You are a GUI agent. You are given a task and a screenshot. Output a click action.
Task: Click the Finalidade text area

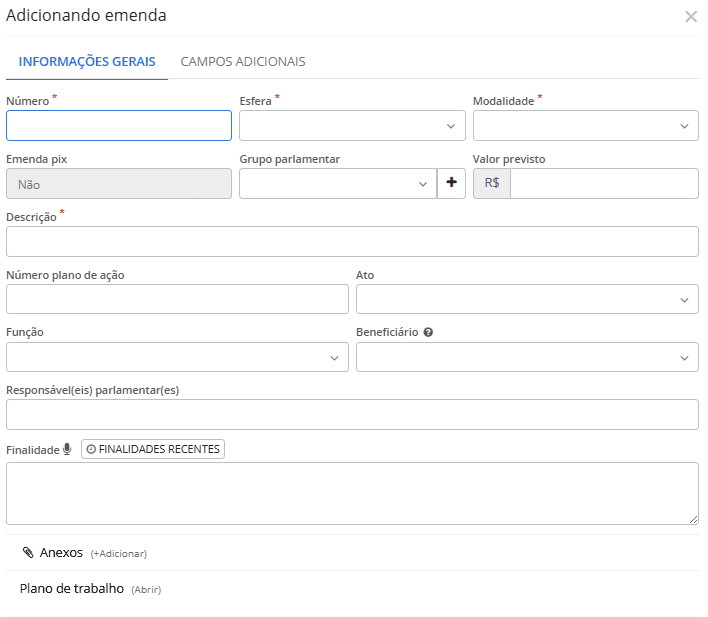click(352, 493)
